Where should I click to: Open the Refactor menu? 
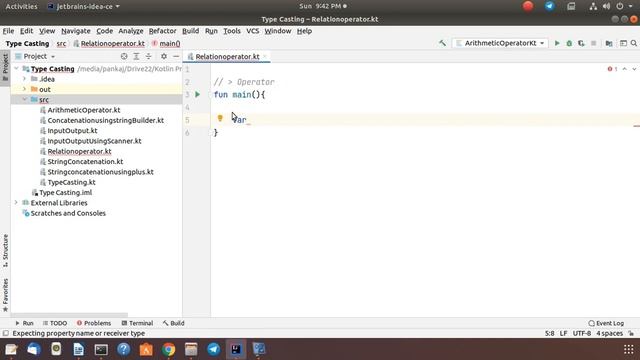point(162,31)
